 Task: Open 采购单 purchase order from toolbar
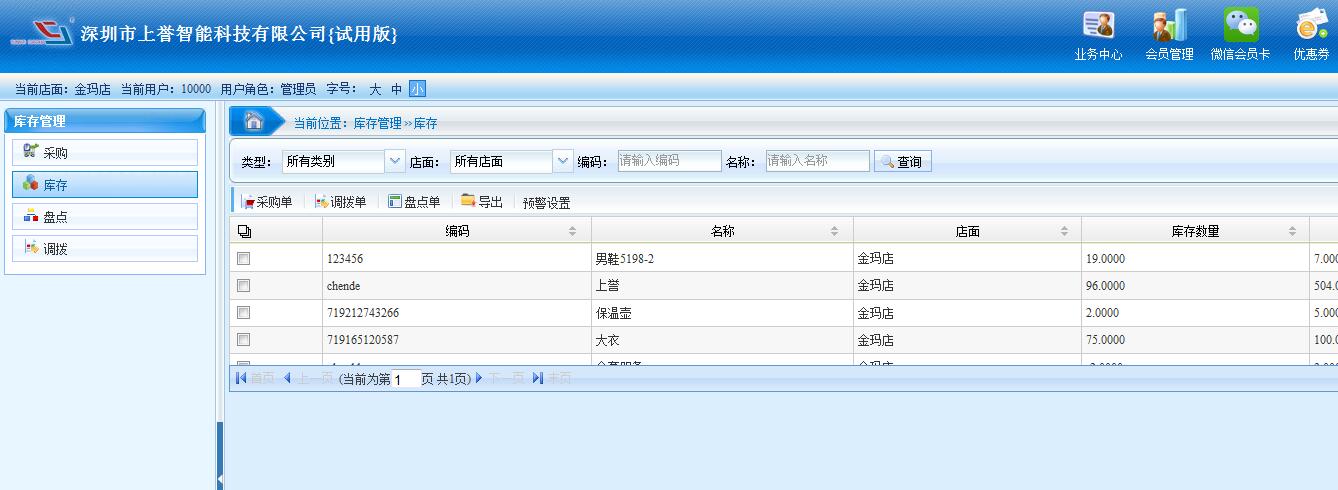point(267,202)
